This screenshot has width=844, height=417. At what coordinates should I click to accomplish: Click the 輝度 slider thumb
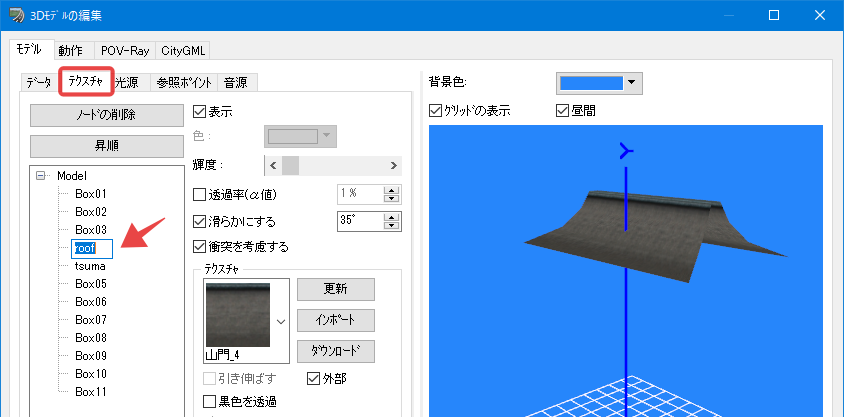coord(290,166)
